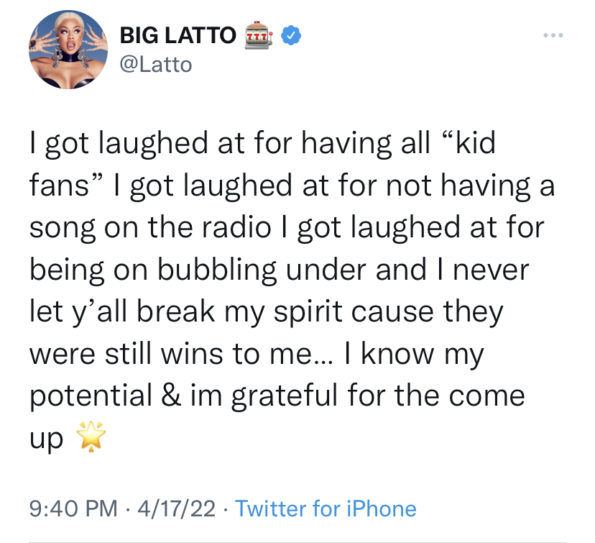Click the blue verified checkmark badge
Image resolution: width=595 pixels, height=543 pixels.
click(x=291, y=35)
